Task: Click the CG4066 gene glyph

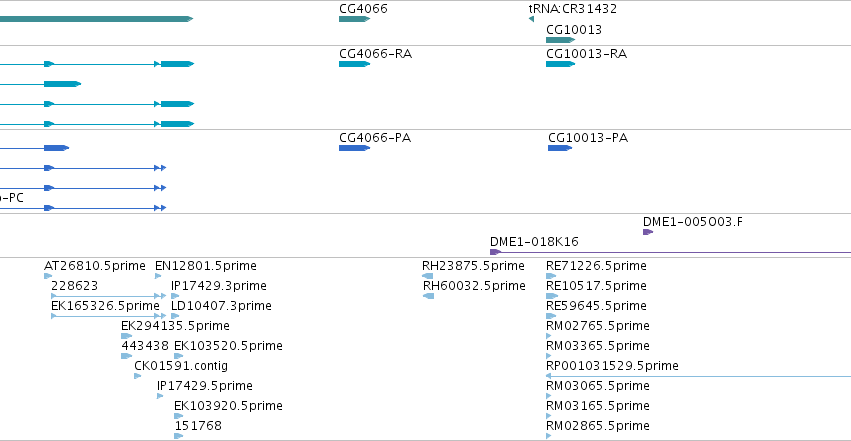Action: click(354, 19)
